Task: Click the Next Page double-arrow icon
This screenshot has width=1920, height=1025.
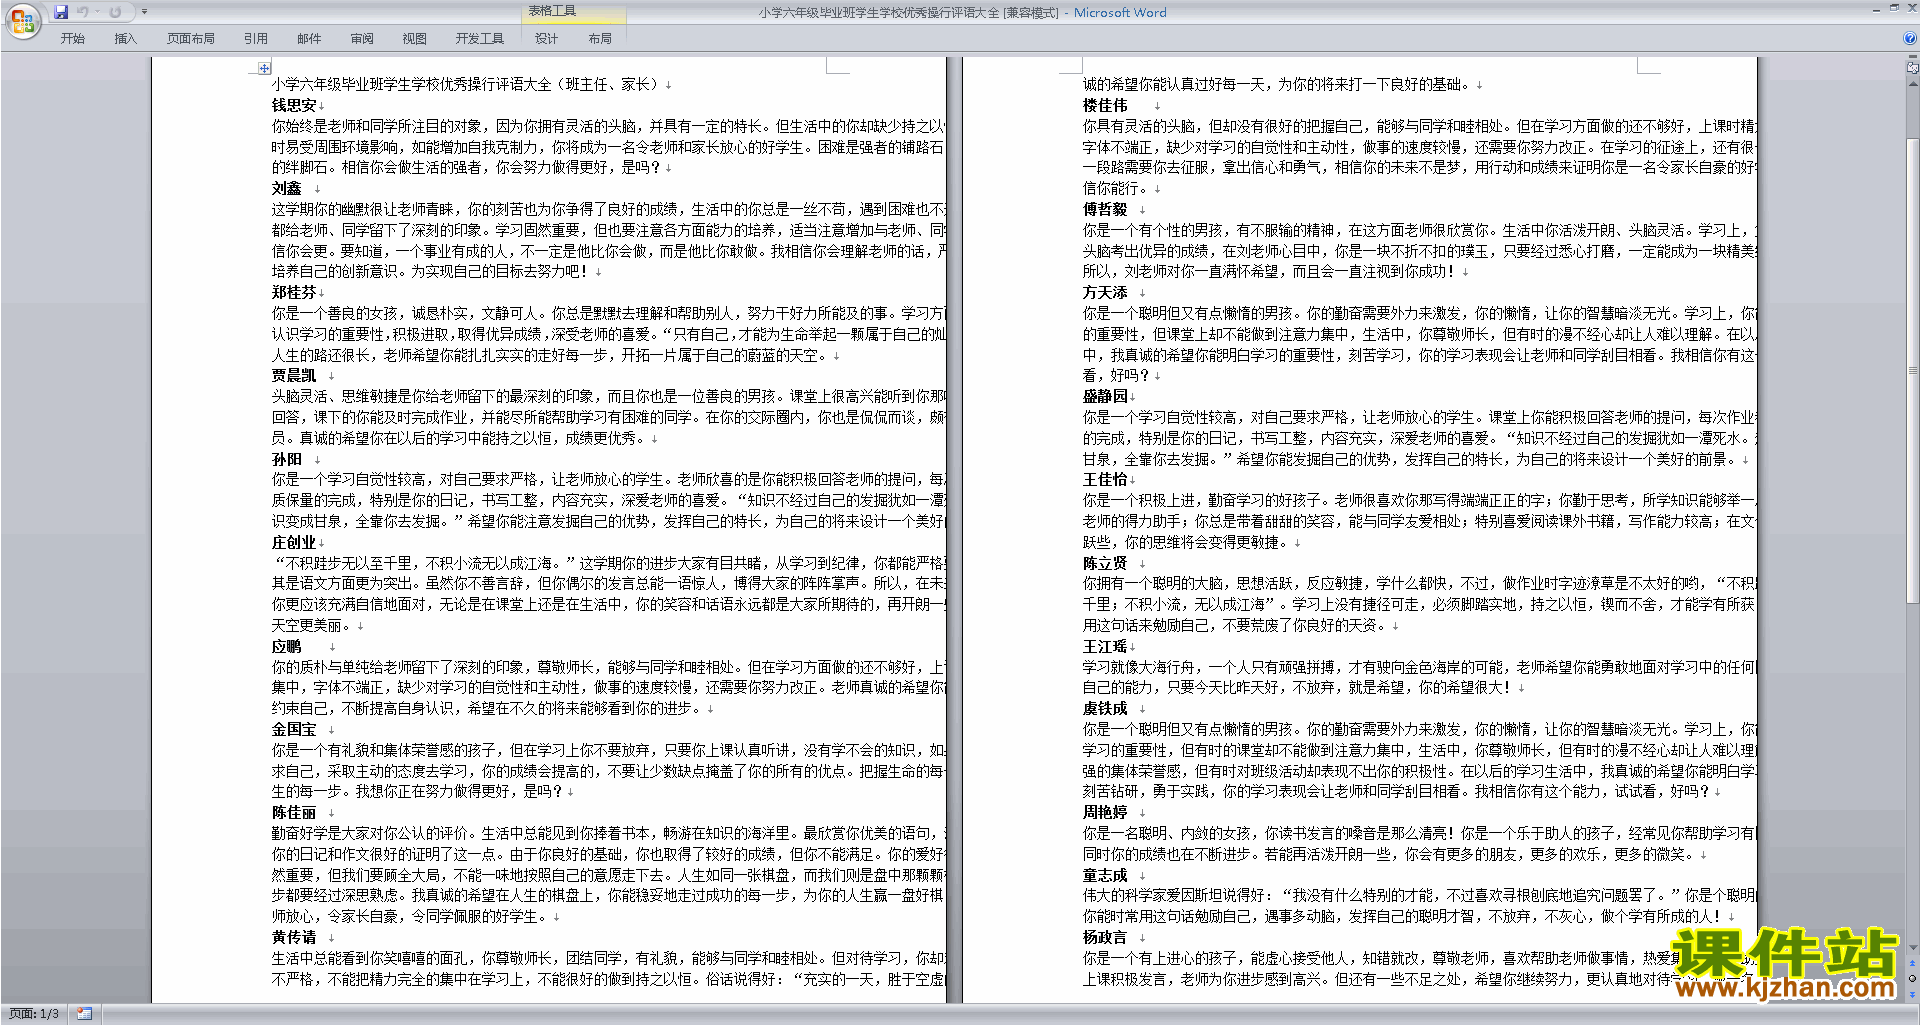Action: (1913, 993)
